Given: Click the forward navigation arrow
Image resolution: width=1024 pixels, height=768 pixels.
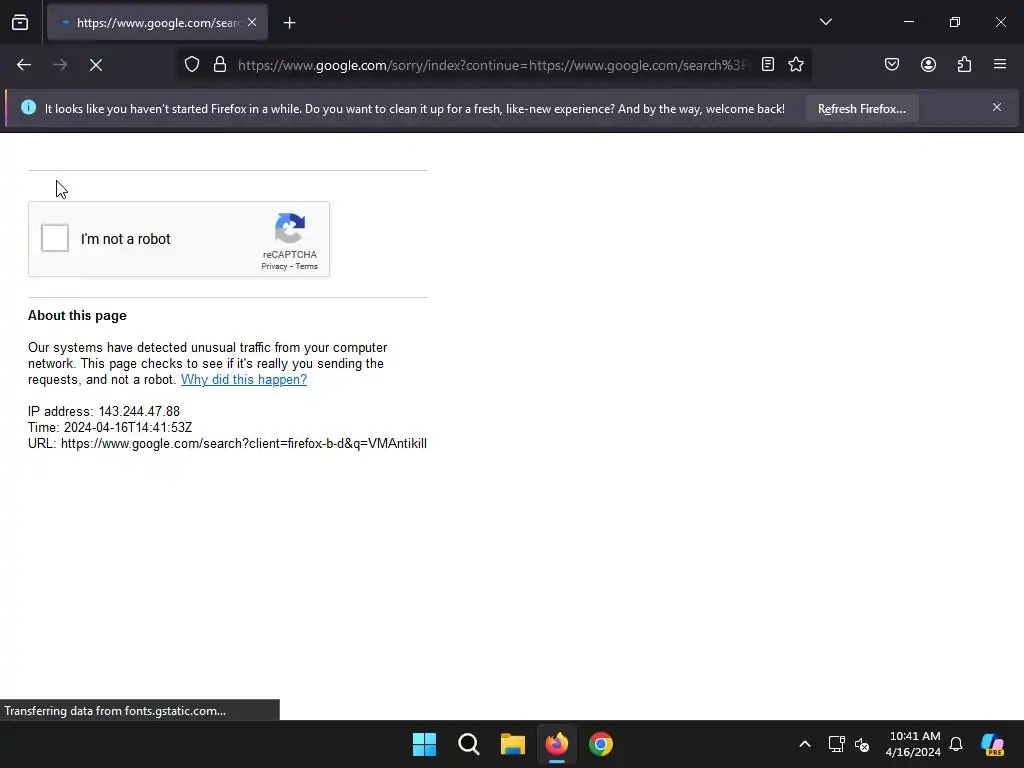Looking at the screenshot, I should [x=60, y=65].
